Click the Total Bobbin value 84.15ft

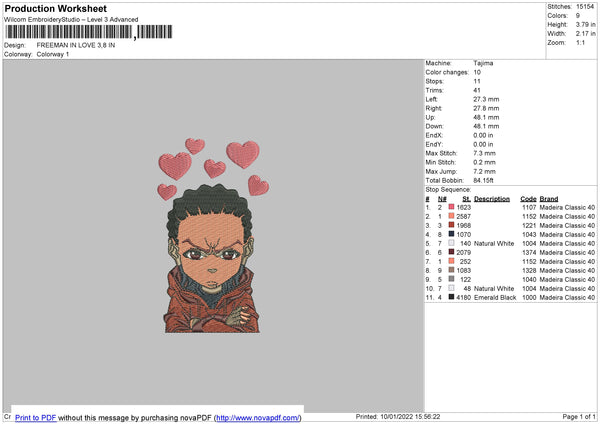click(483, 180)
